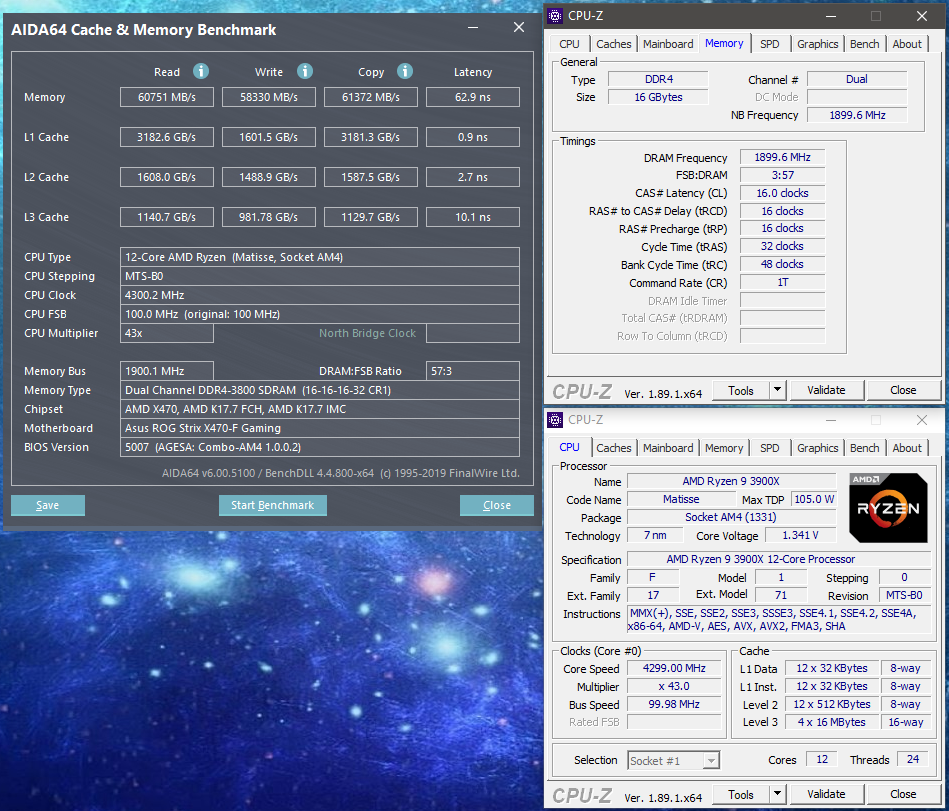Screen dimensions: 949x811
Task: Click BIOS Version field 5007
Action: [x=320, y=447]
